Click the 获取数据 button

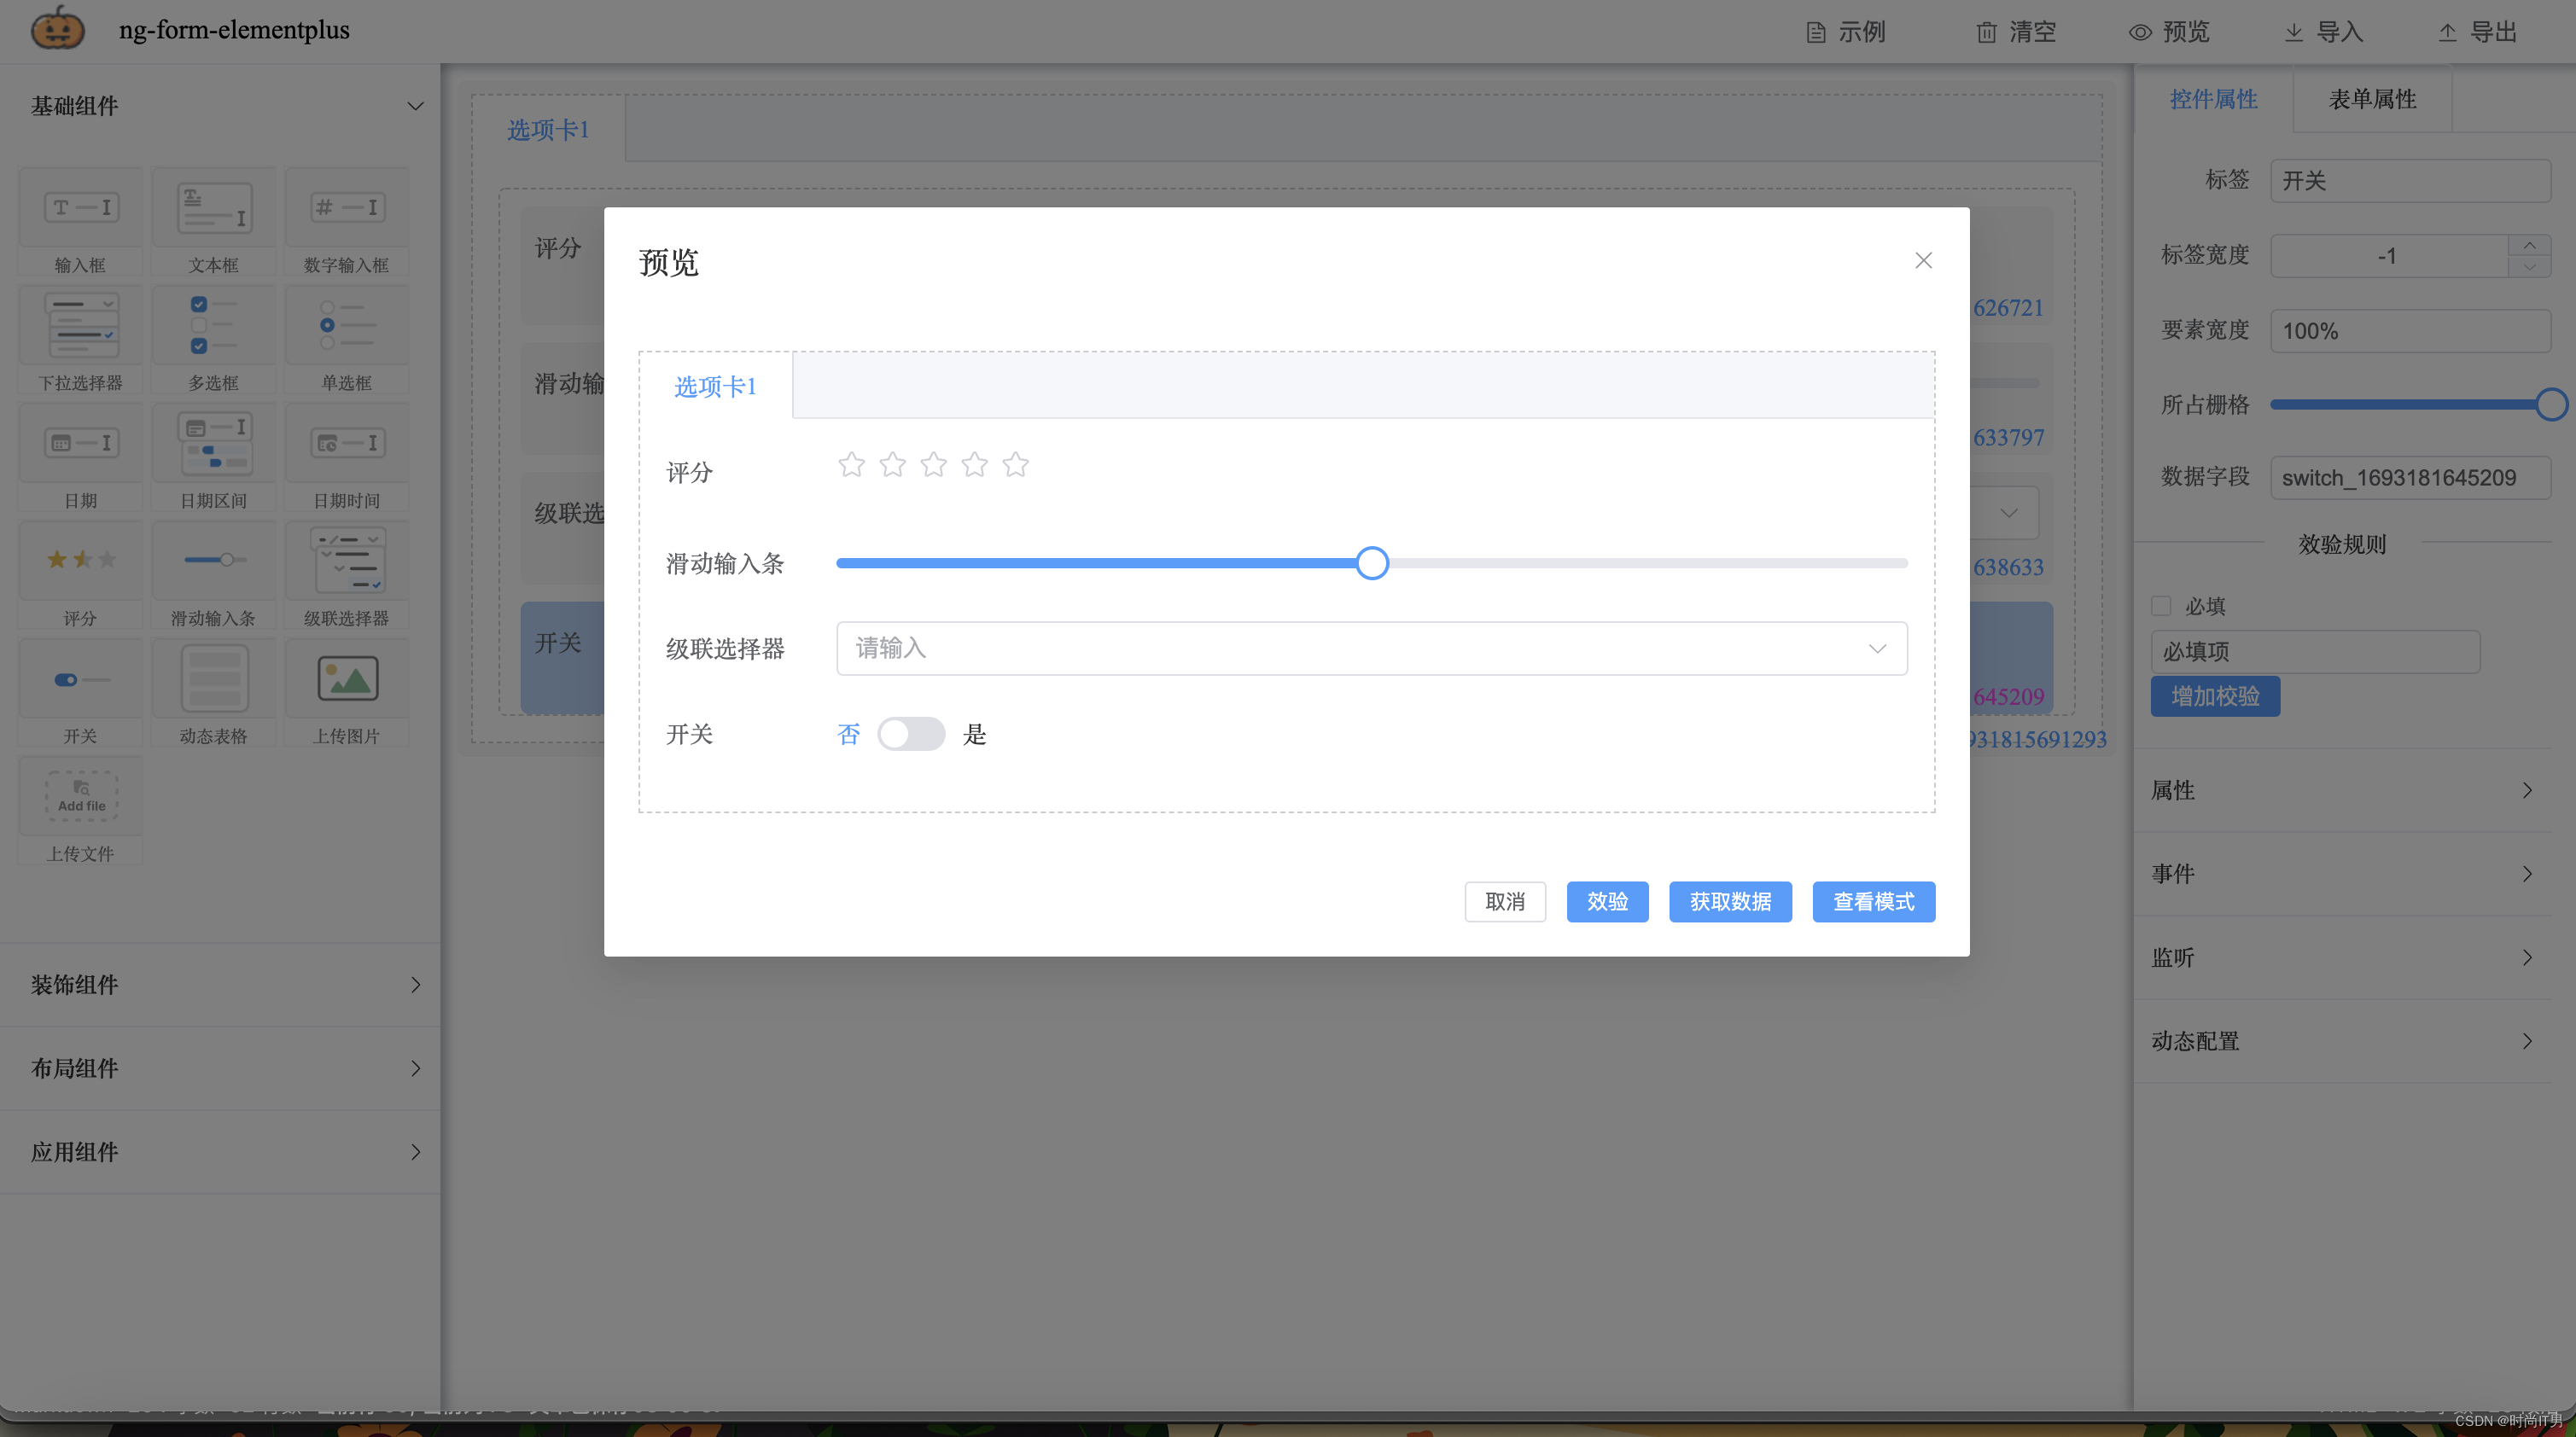click(1730, 902)
